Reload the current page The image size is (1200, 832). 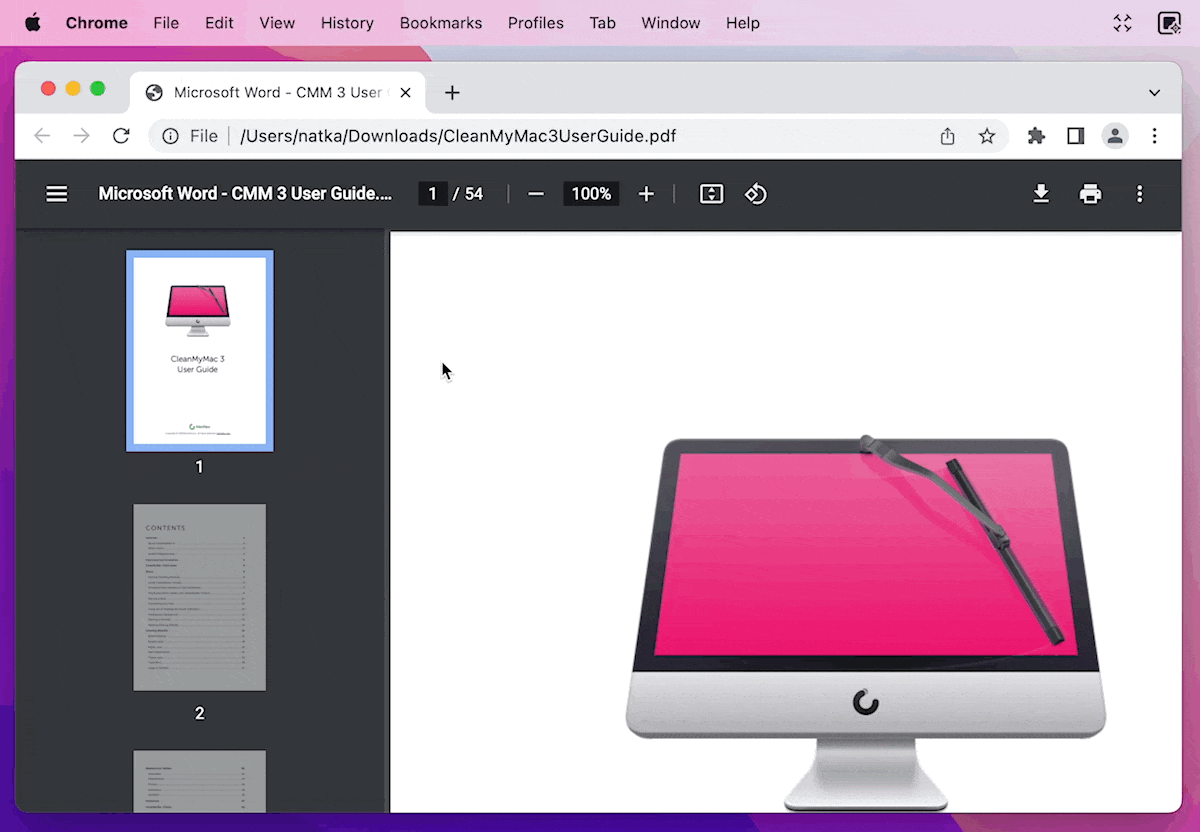click(121, 136)
